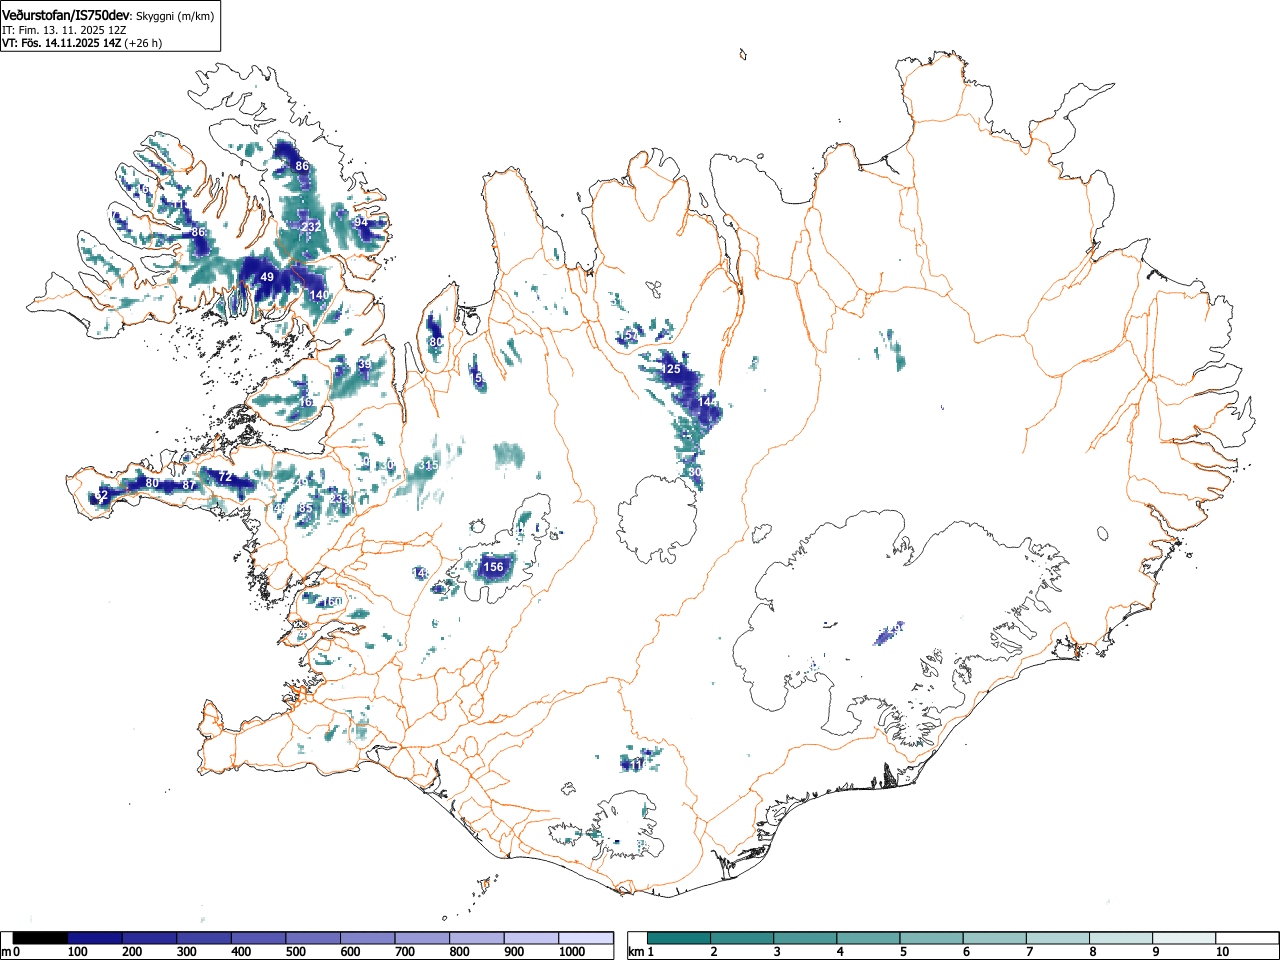Click the 'VT: Fös. 14.11.2025 14Z' valid time
The width and height of the screenshot is (1280, 960).
(61, 43)
